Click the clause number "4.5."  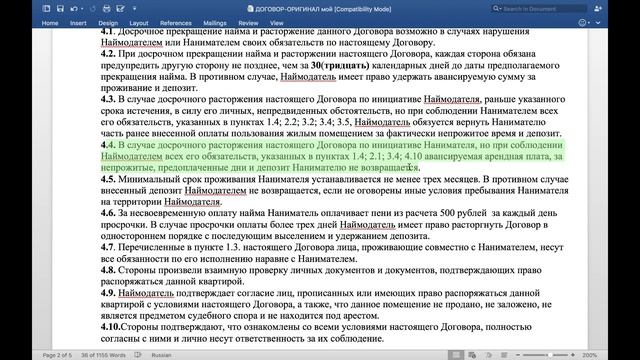(108, 179)
